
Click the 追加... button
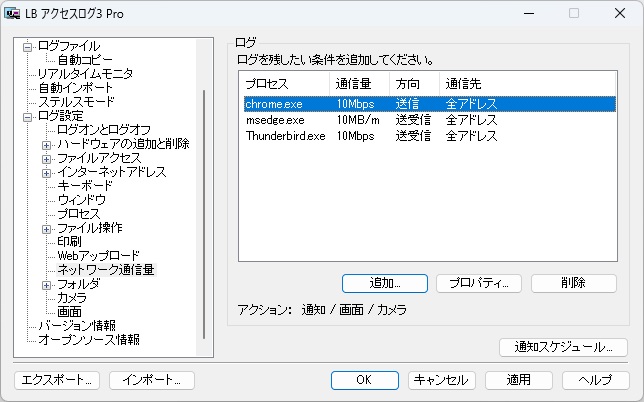[x=385, y=283]
